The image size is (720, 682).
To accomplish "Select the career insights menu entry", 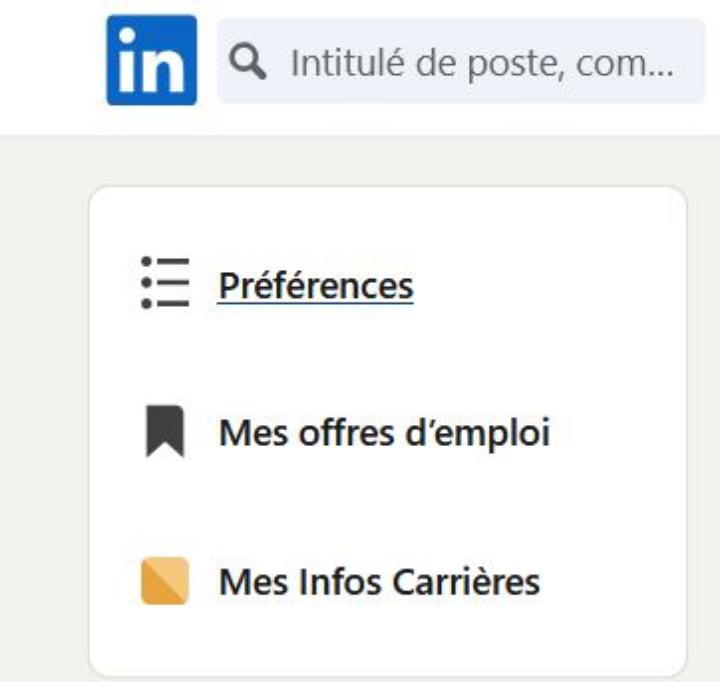I will (380, 581).
